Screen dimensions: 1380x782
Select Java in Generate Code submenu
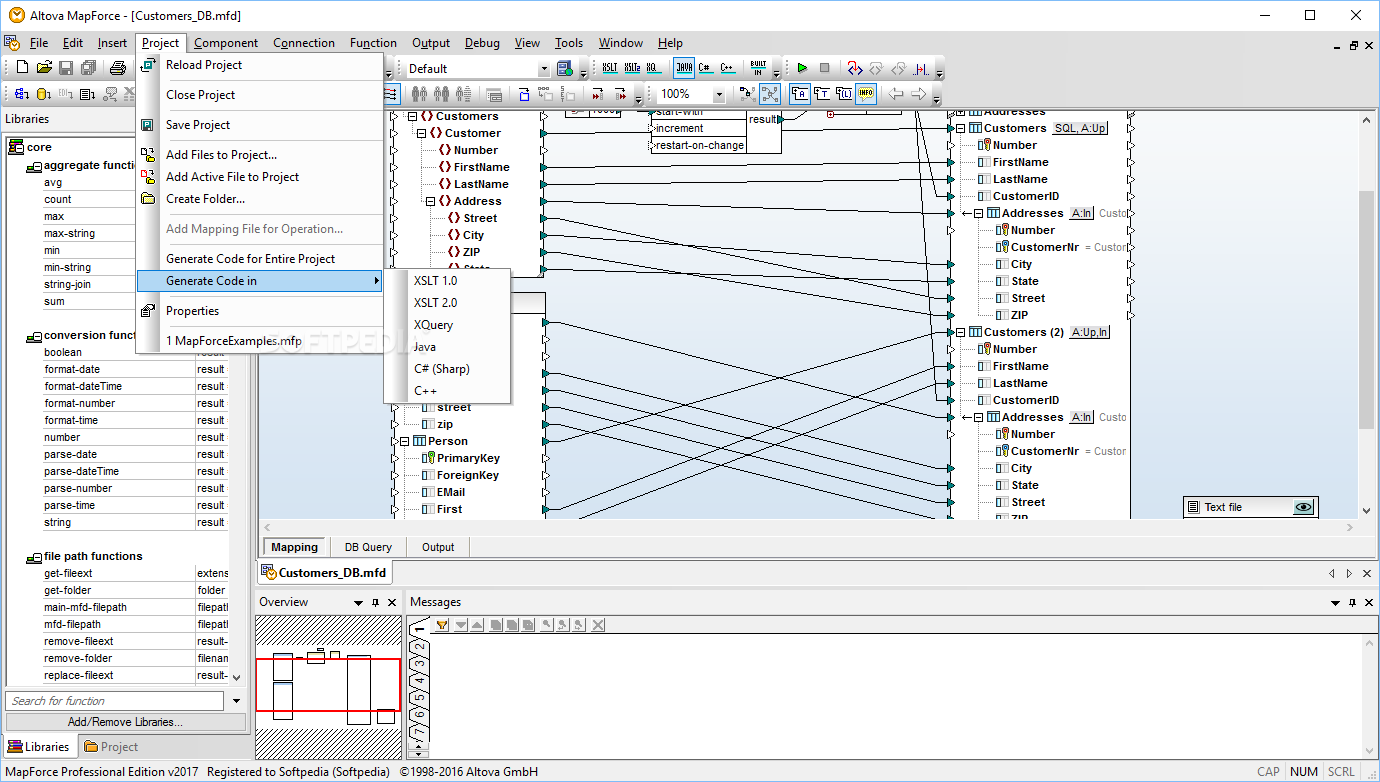click(447, 347)
